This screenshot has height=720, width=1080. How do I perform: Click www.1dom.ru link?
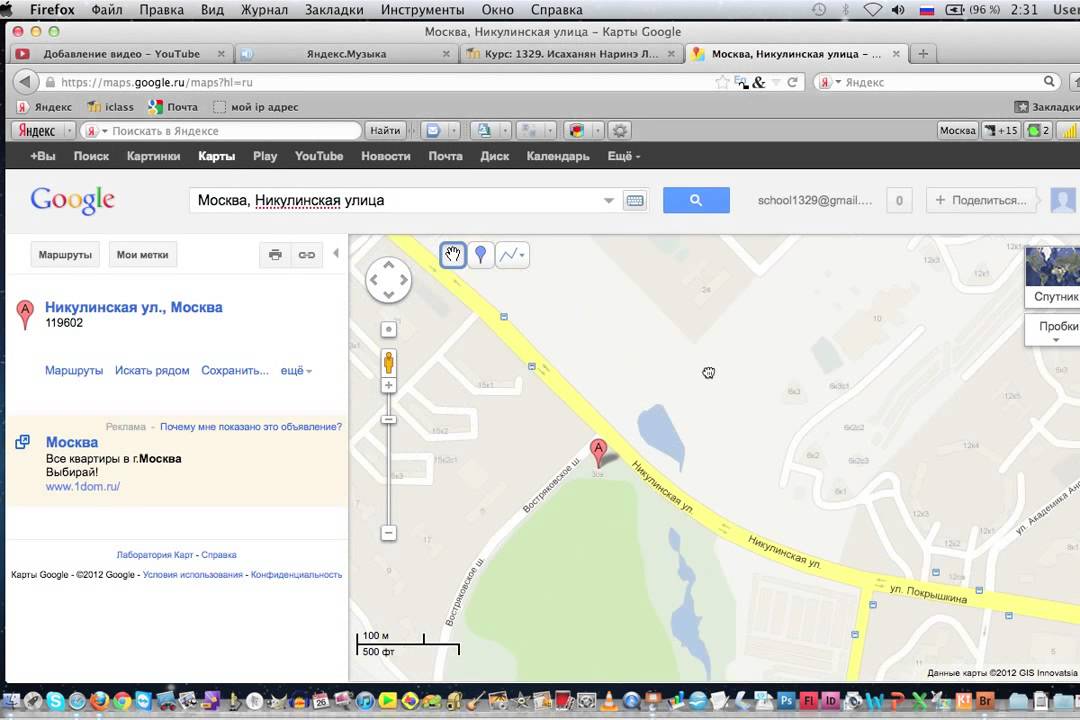click(83, 486)
